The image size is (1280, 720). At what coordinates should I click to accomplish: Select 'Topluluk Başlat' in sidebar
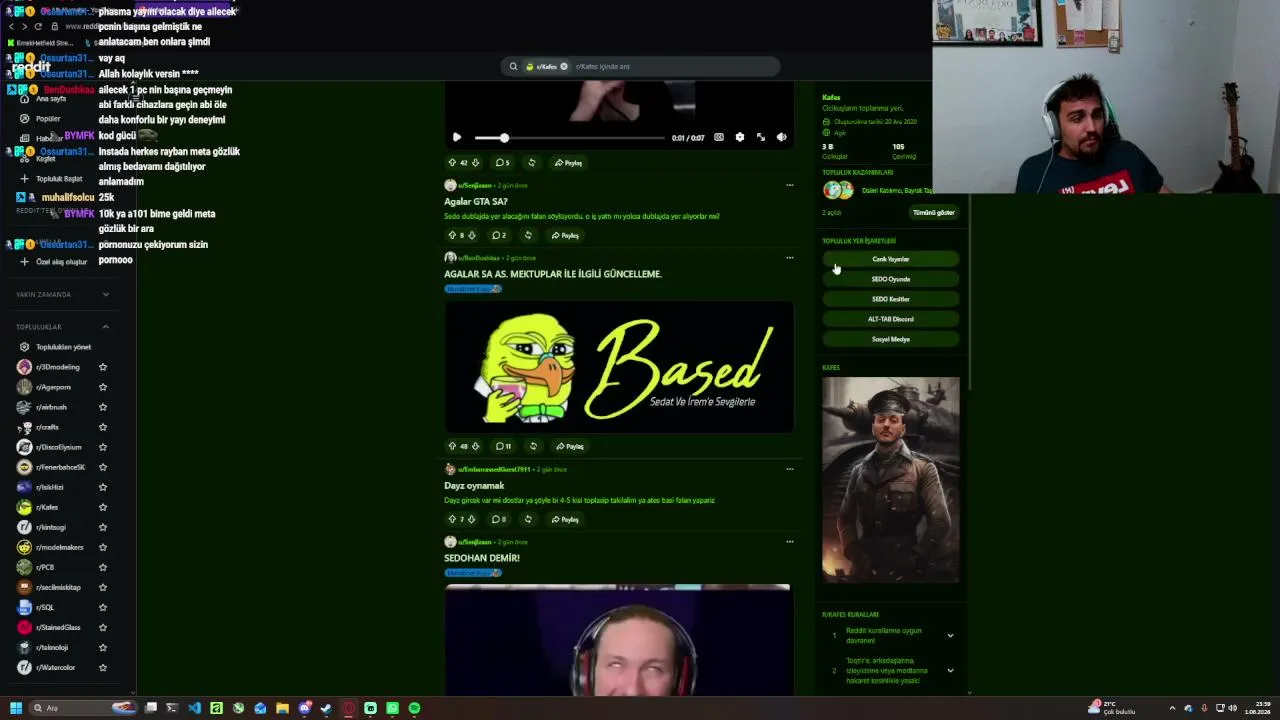[52, 179]
